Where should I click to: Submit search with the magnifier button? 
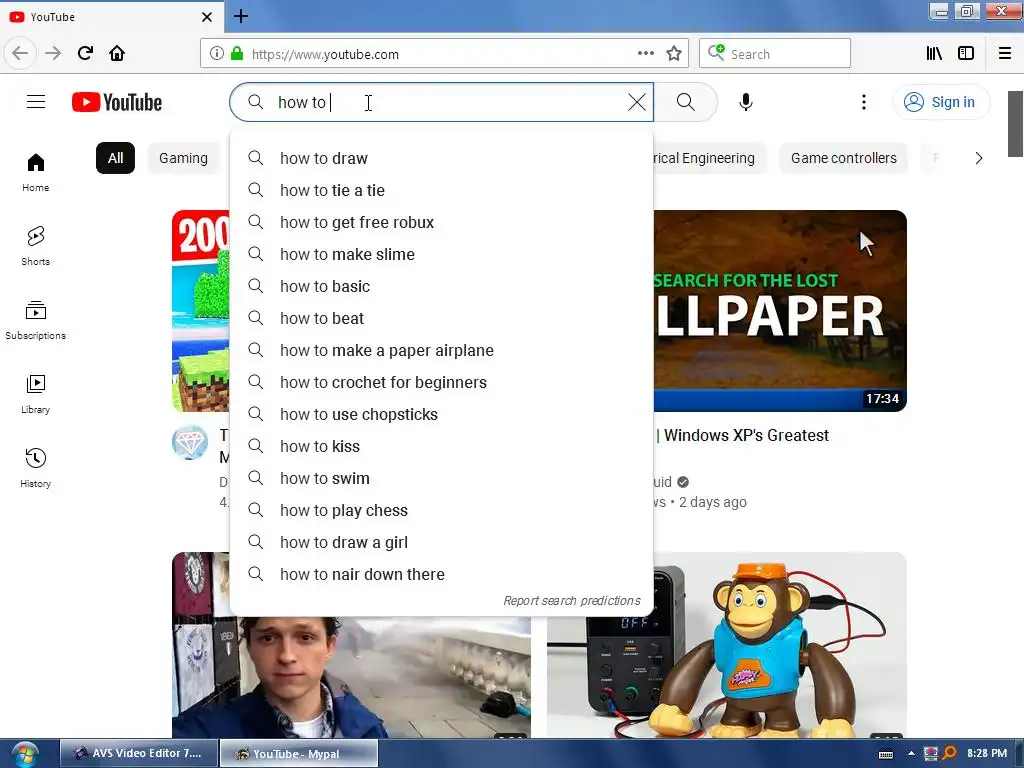(686, 102)
